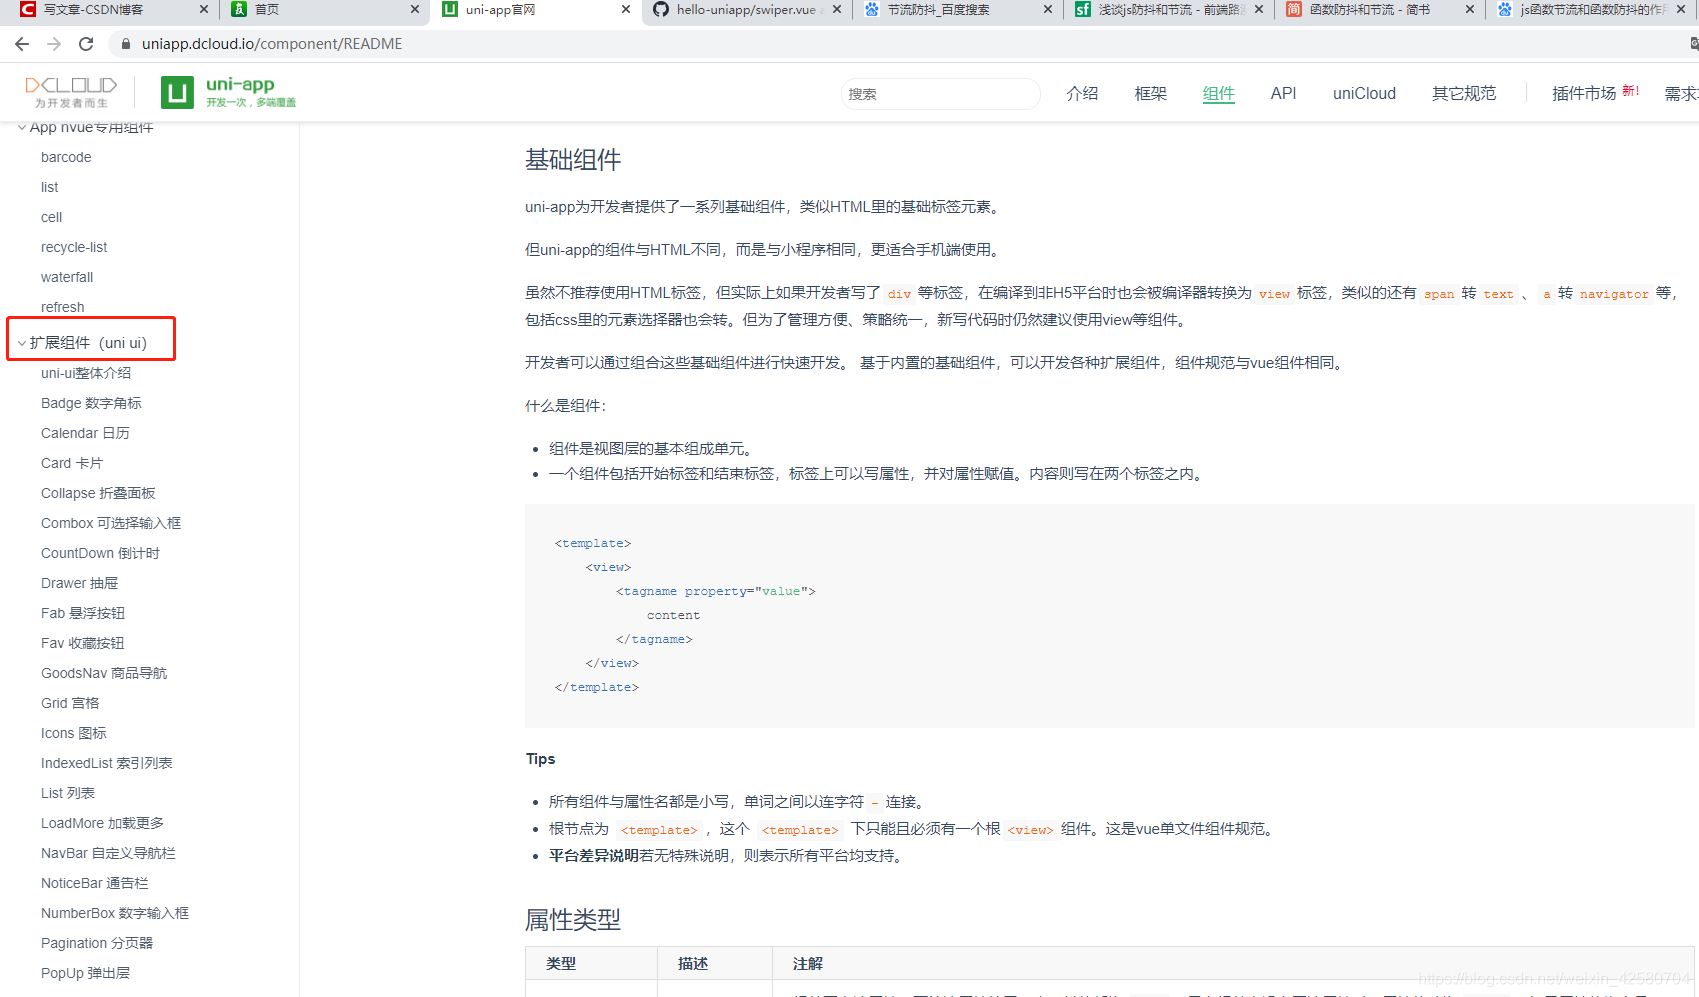Click the browser forward arrow
1699x997 pixels.
54,44
